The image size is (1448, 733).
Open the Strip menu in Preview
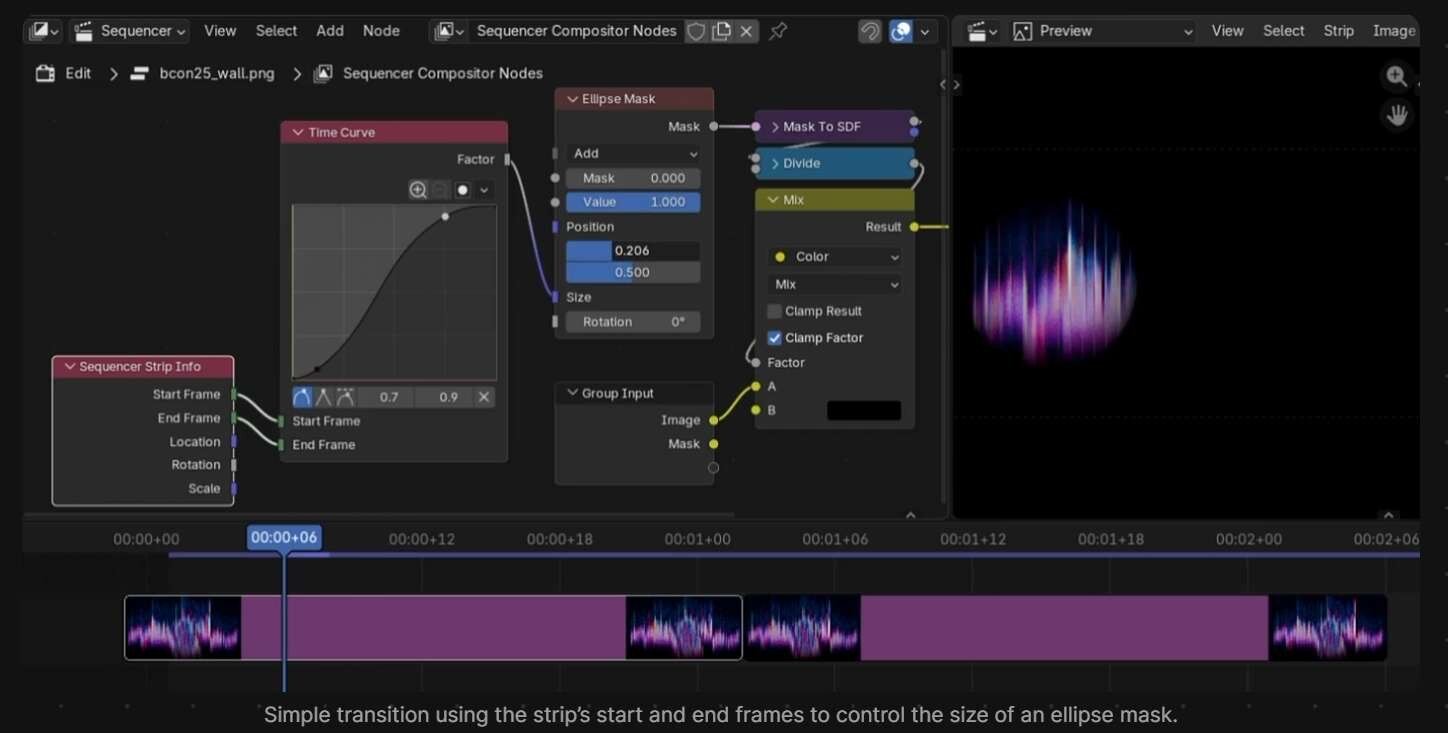coord(1338,31)
